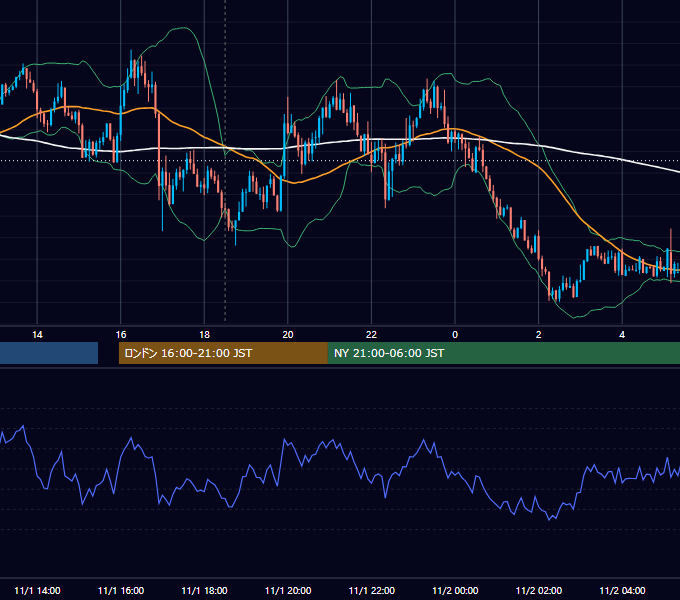This screenshot has height=600, width=680.
Task: Click the 11/2 04:00 date label
Action: point(622,590)
